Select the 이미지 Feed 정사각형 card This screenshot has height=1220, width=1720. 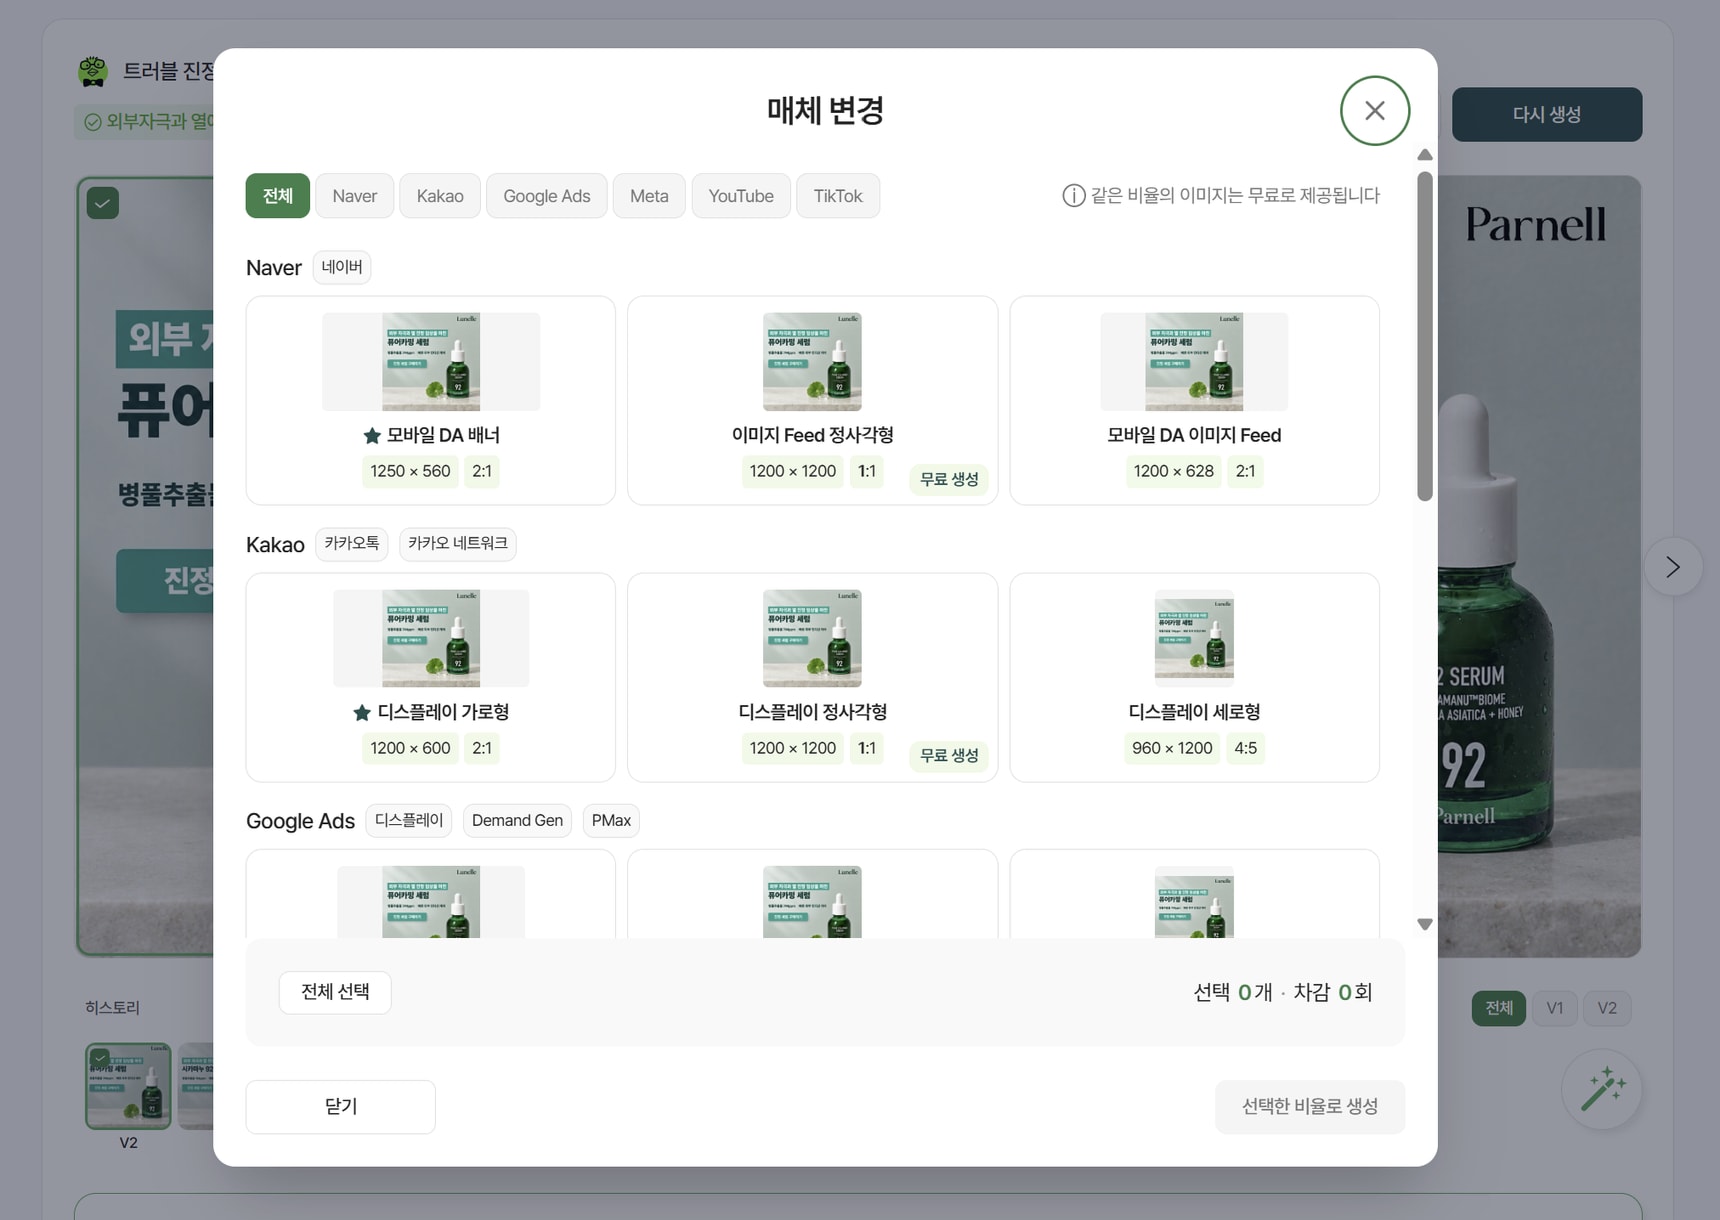click(813, 400)
